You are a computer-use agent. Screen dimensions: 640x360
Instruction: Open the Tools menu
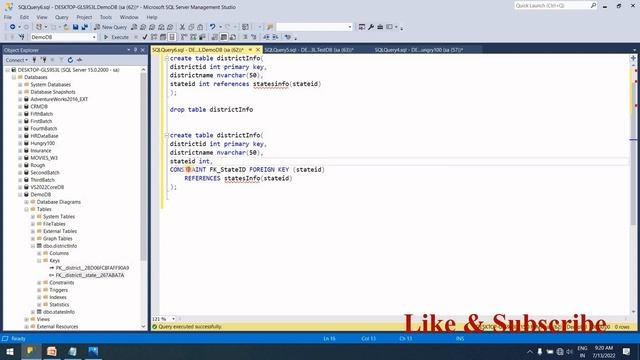(106, 17)
